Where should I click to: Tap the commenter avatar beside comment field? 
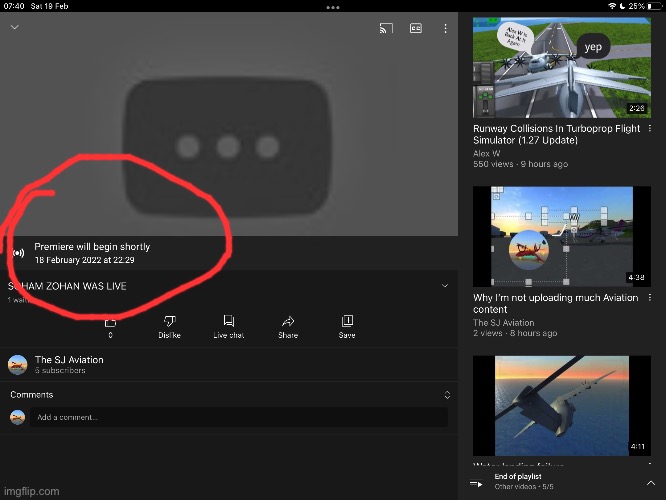17,417
